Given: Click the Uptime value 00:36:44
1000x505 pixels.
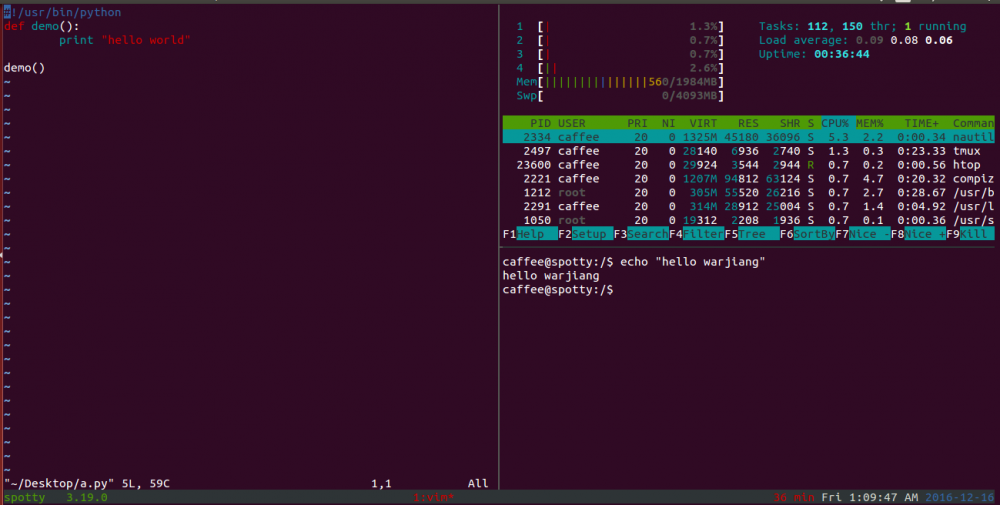Looking at the screenshot, I should [x=842, y=54].
